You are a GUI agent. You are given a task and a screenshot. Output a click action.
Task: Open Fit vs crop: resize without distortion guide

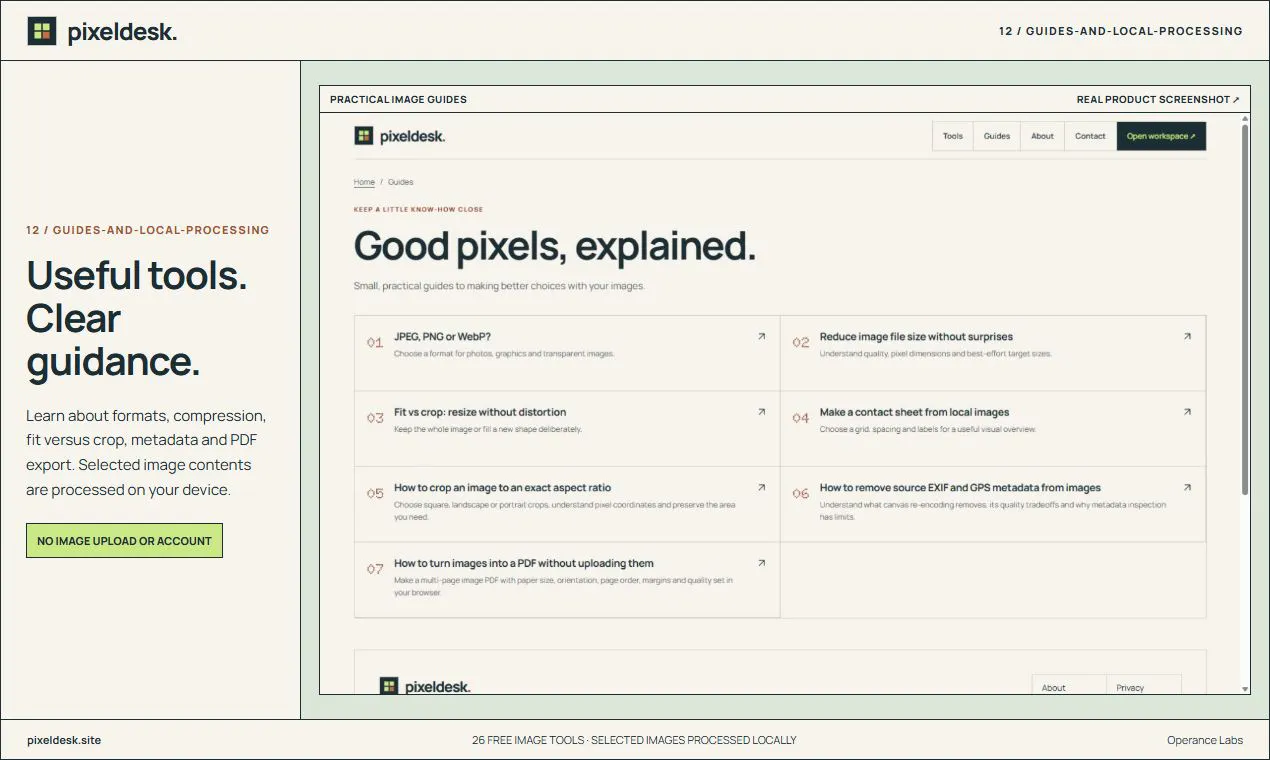click(567, 428)
